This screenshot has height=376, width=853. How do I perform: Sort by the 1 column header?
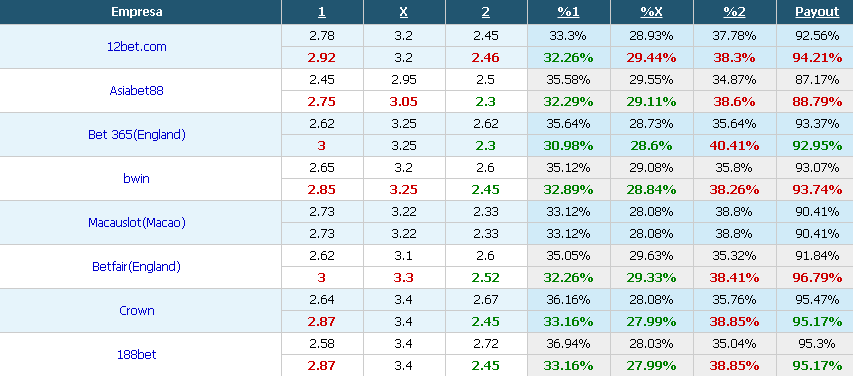[x=322, y=12]
